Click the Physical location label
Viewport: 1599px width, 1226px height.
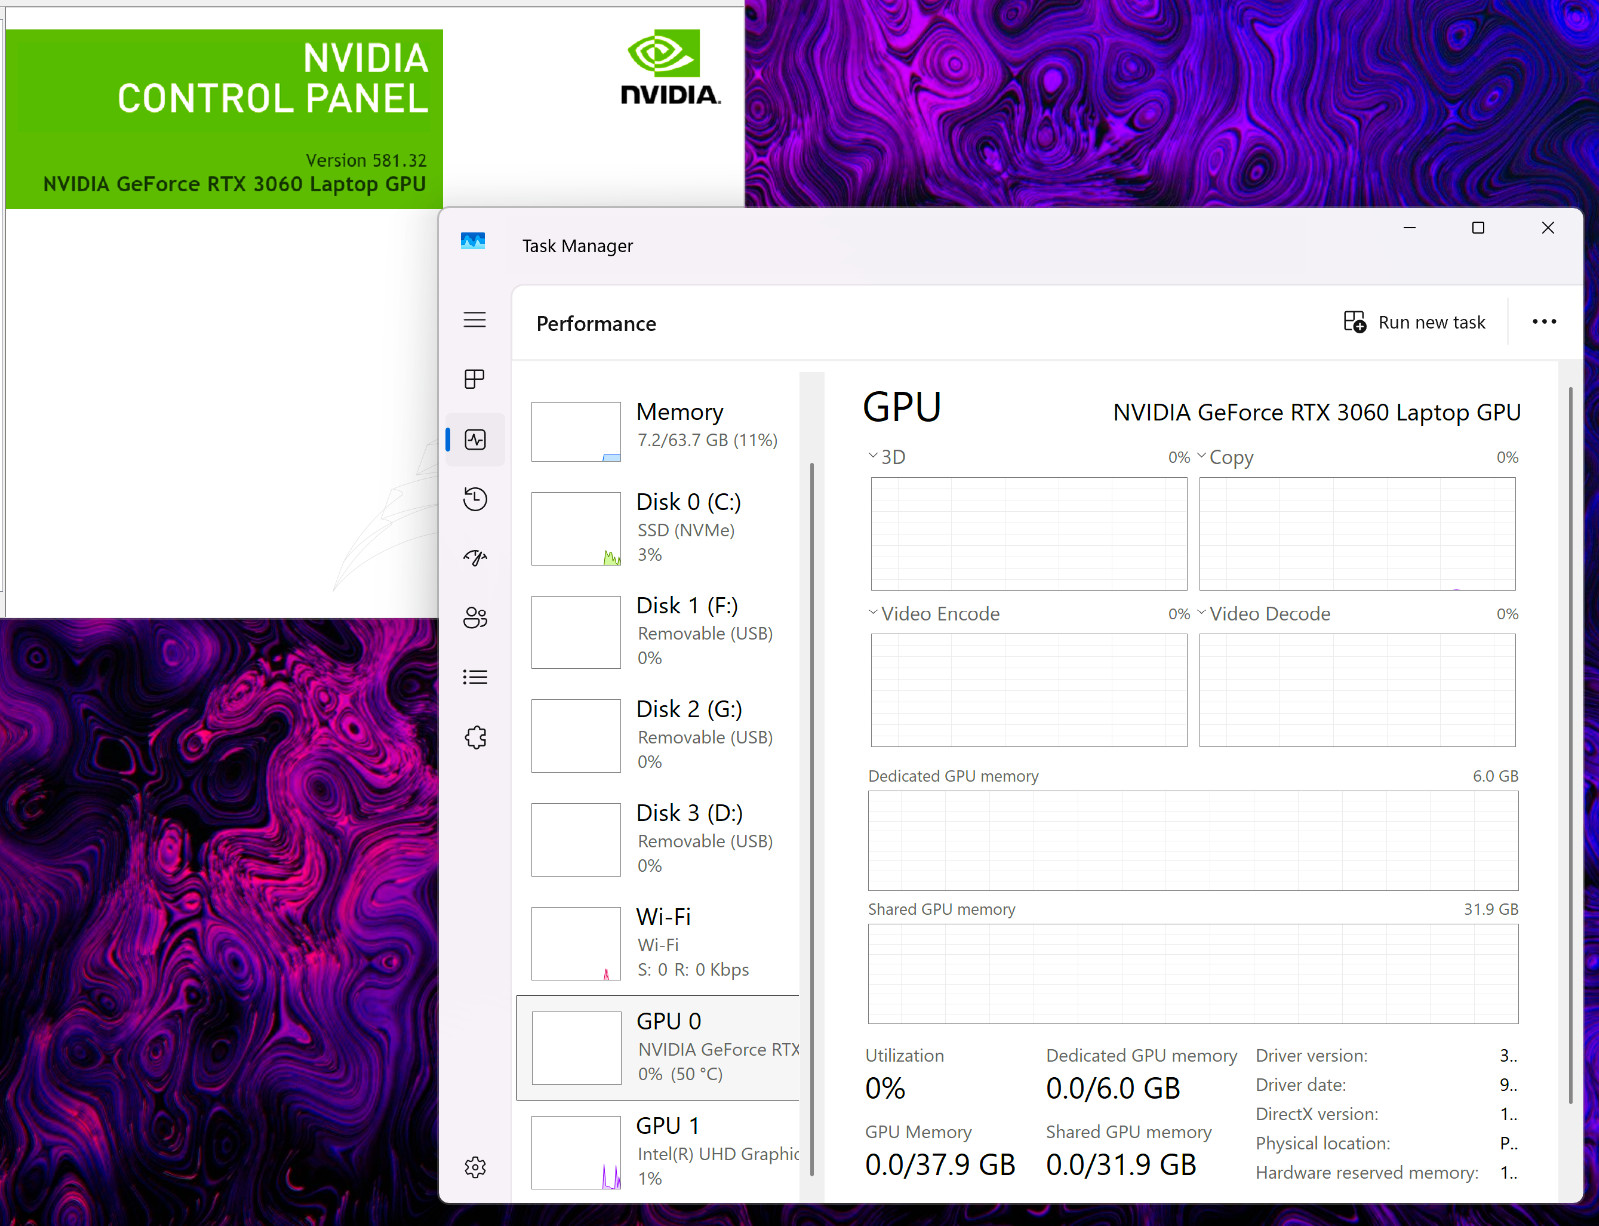click(x=1323, y=1143)
